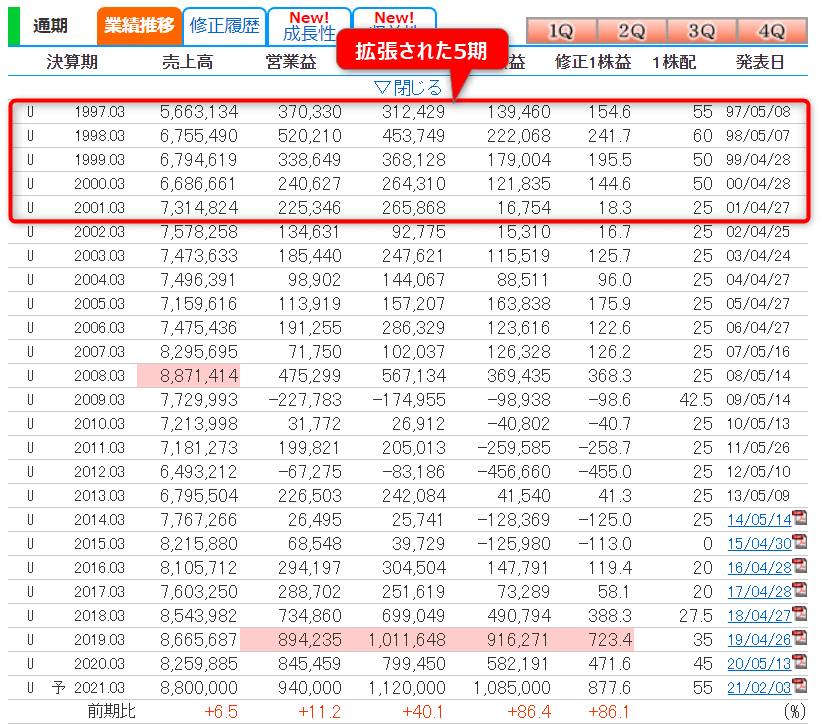Show the 1Q quarterly results
Image resolution: width=822 pixels, height=724 pixels.
click(x=561, y=31)
